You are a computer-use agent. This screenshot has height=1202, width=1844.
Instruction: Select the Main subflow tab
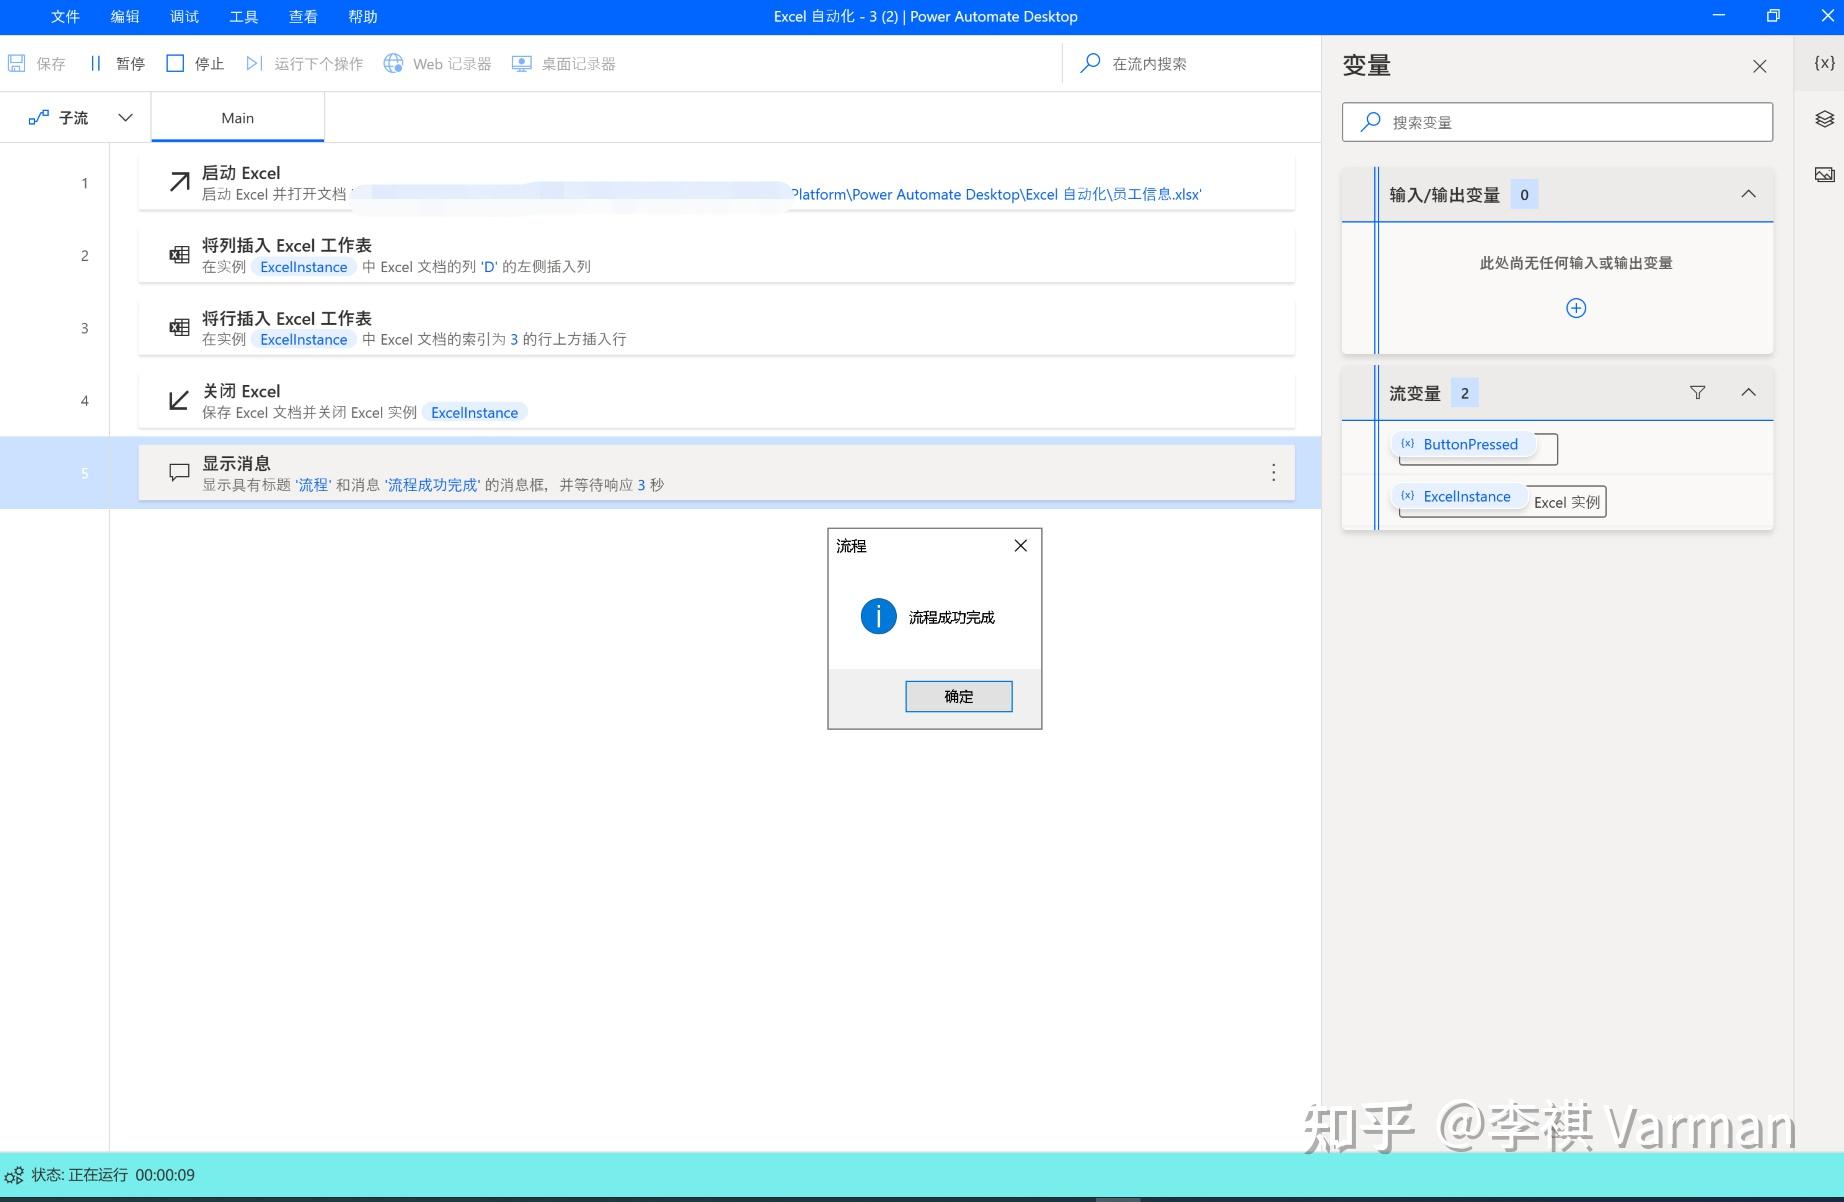click(237, 117)
